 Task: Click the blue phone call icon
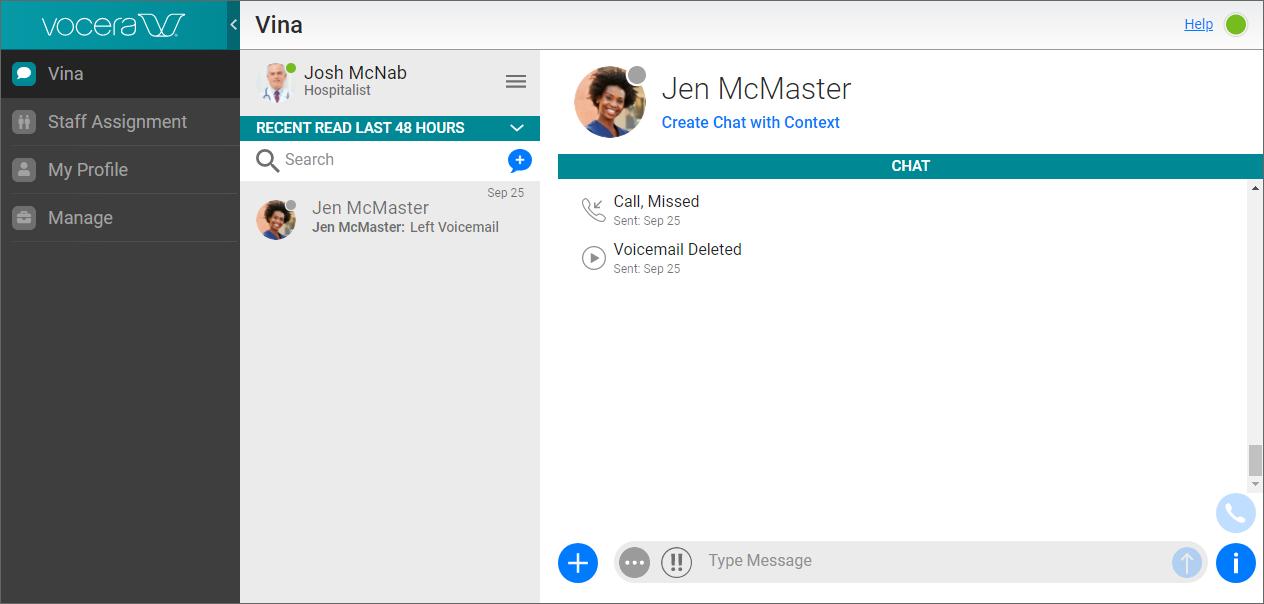(1235, 513)
